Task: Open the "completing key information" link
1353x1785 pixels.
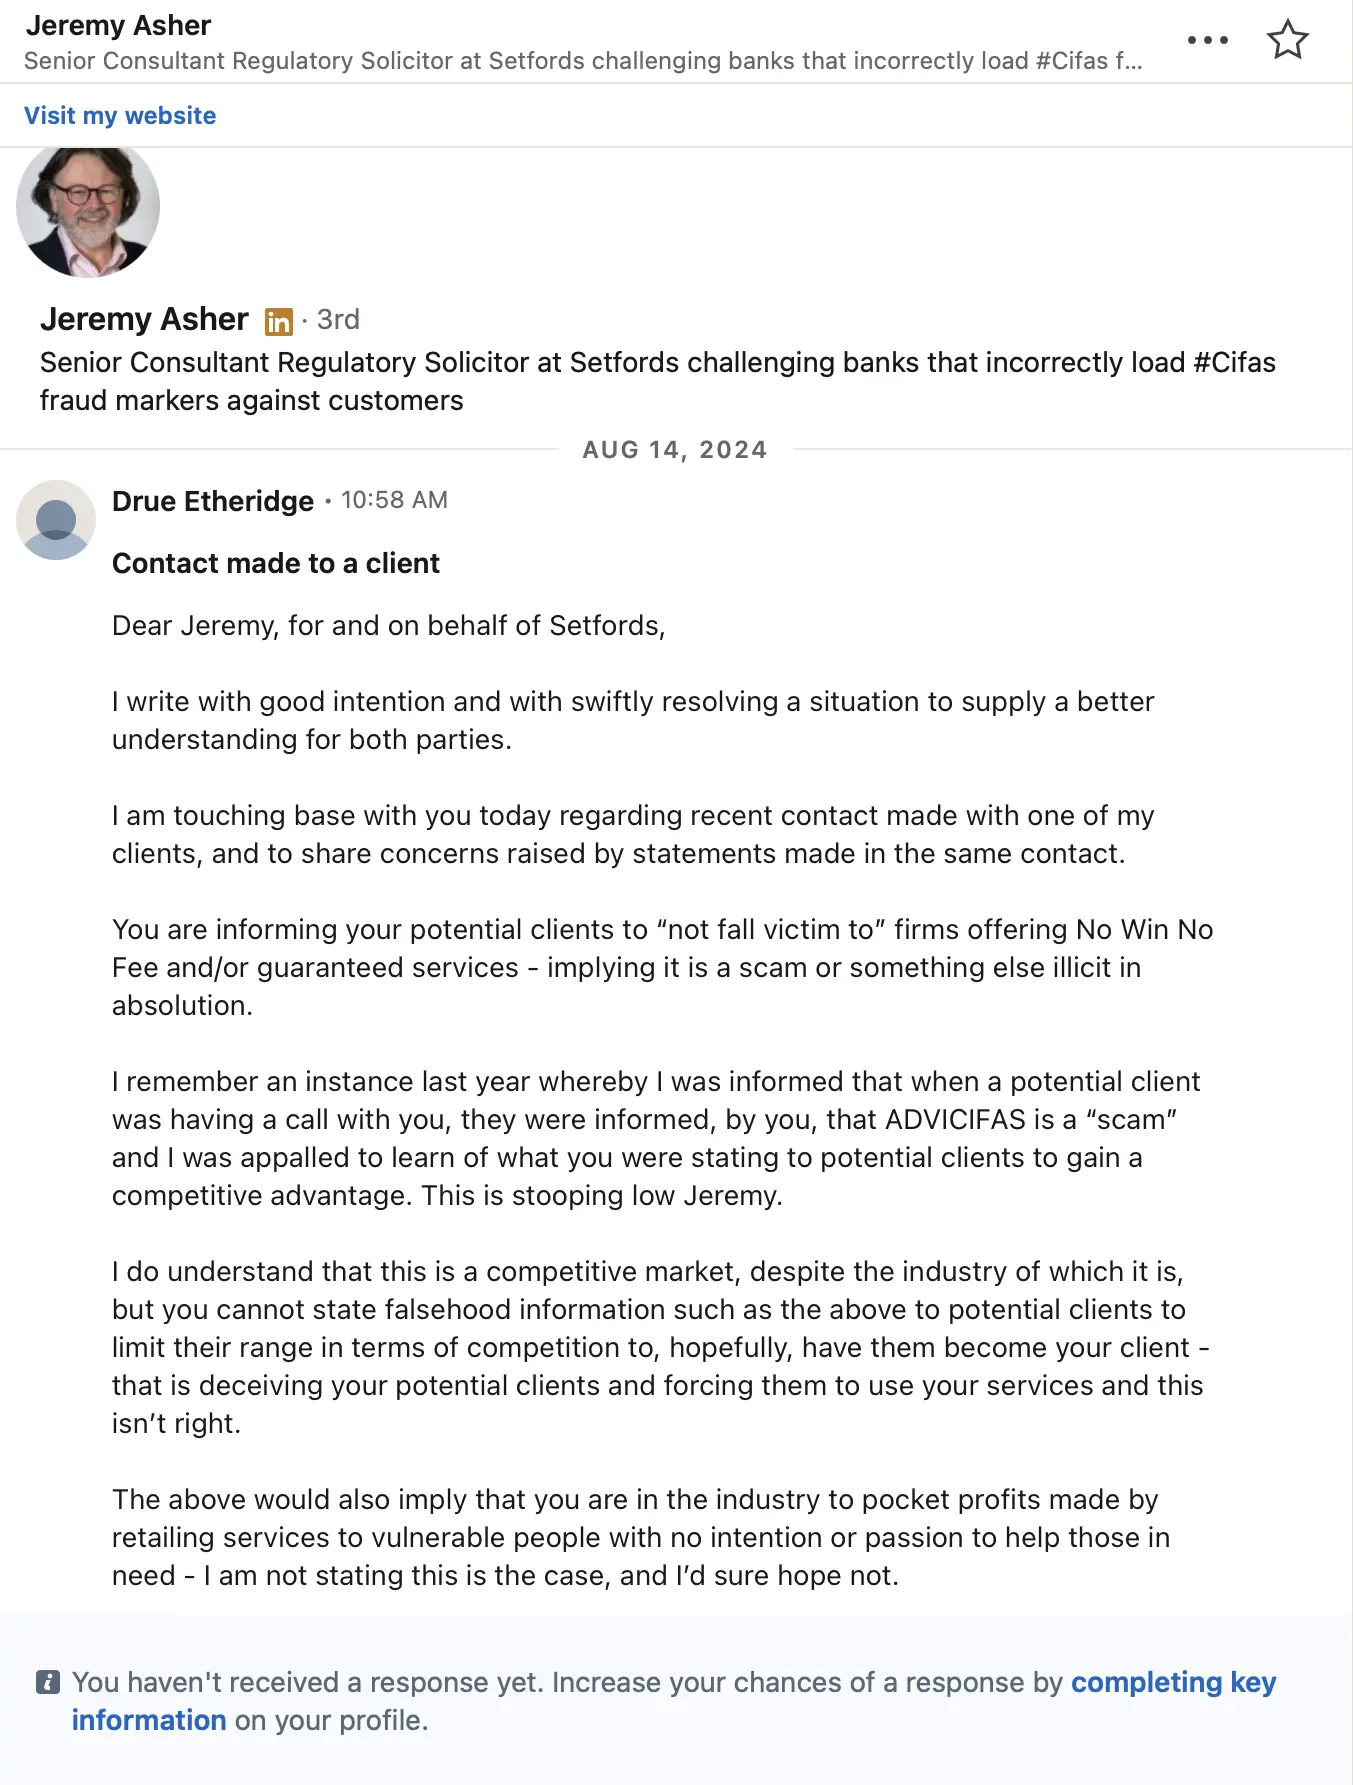Action: (1172, 1683)
